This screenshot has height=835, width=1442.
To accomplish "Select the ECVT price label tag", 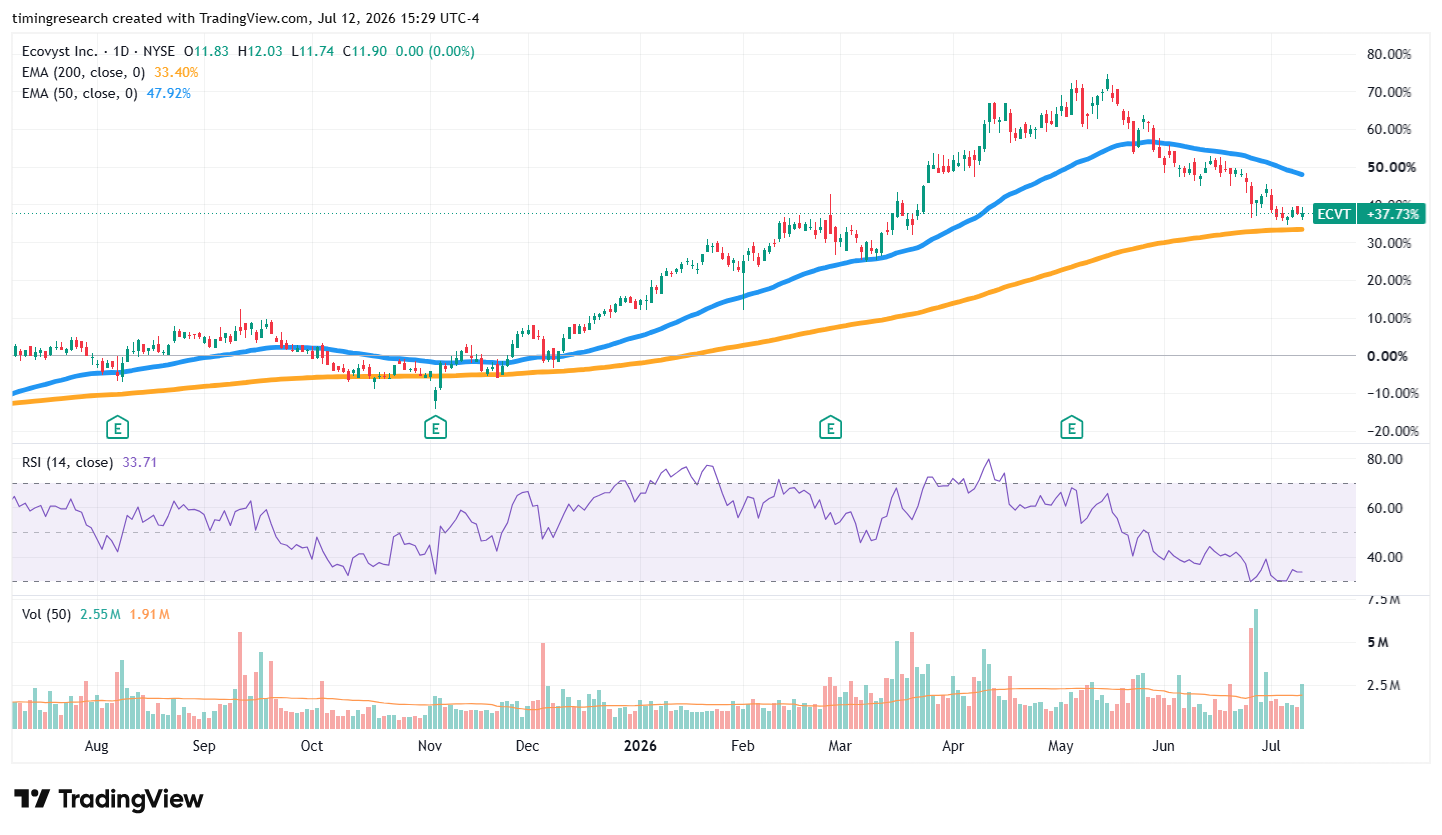I will 1334,213.
